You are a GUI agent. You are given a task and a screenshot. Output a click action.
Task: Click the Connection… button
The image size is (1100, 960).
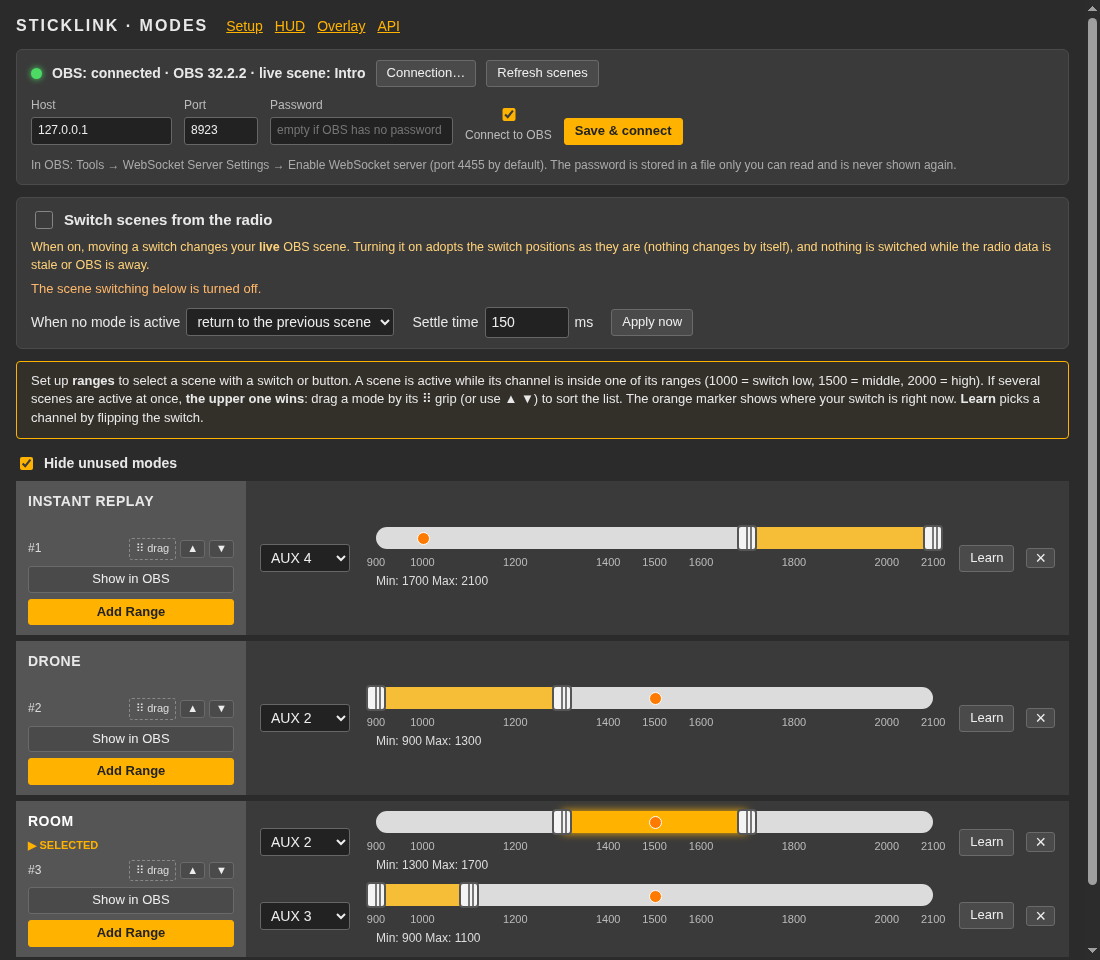[x=426, y=73]
